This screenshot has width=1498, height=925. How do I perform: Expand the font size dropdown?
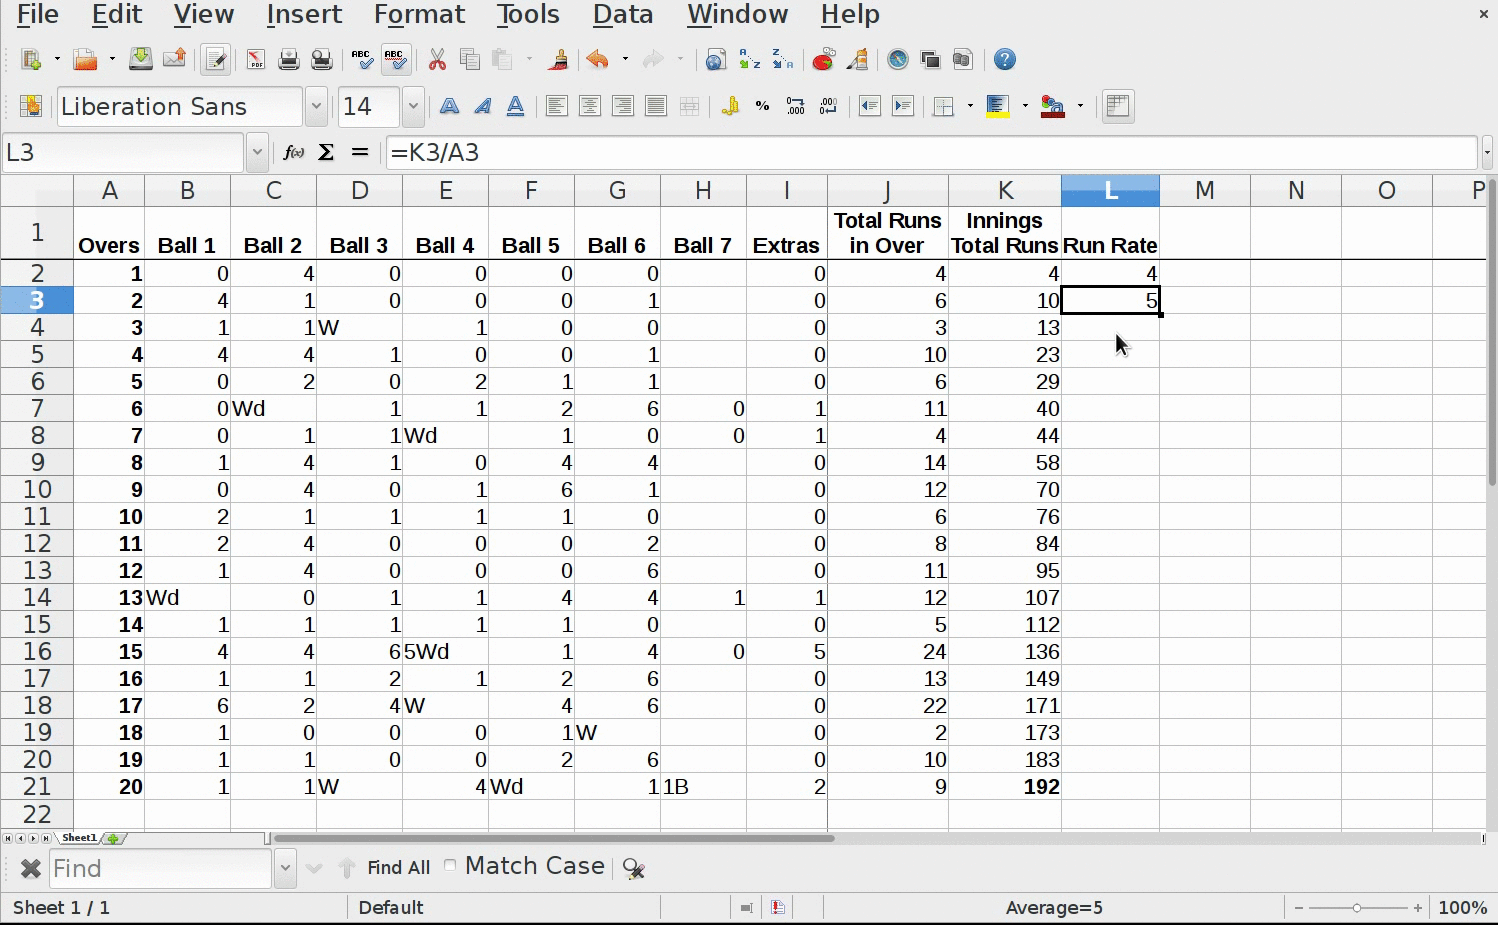click(x=413, y=107)
